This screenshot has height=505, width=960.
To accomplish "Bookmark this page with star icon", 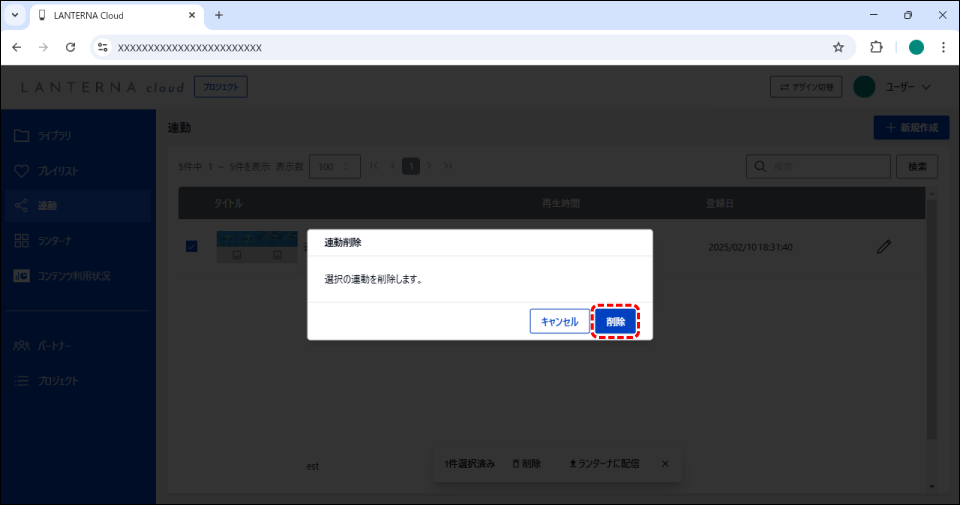I will (x=838, y=47).
